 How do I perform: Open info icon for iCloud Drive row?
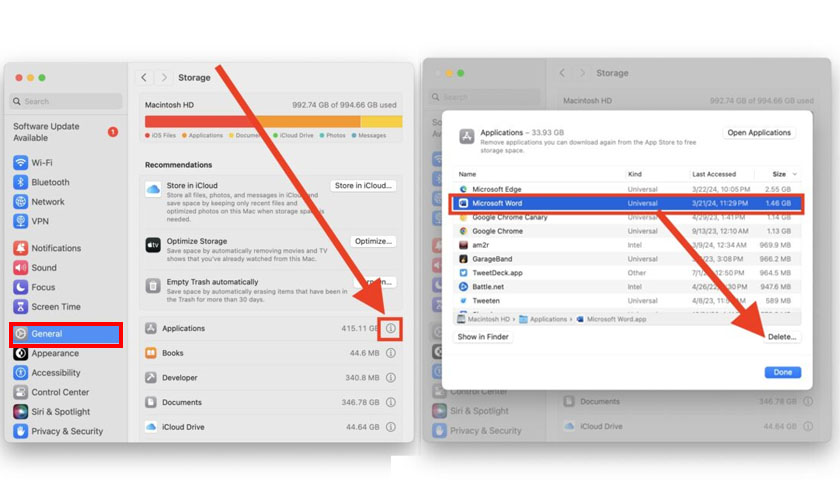[391, 427]
